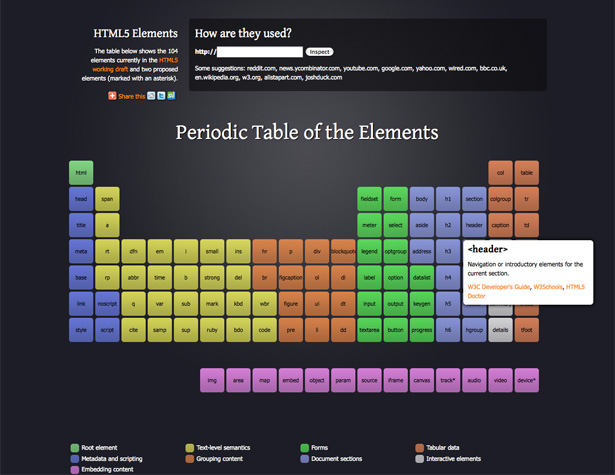Select the blockquote element tile

[343, 251]
